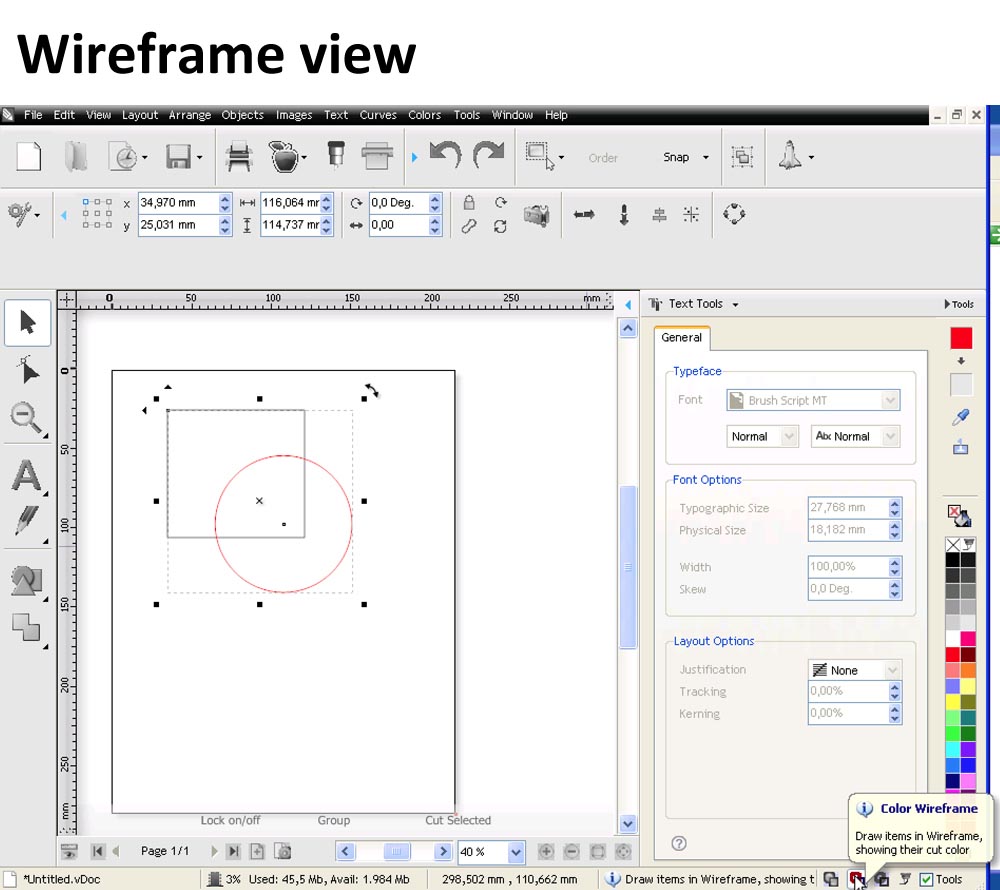Click the printer icon
The width and height of the screenshot is (1000, 890).
[x=239, y=157]
